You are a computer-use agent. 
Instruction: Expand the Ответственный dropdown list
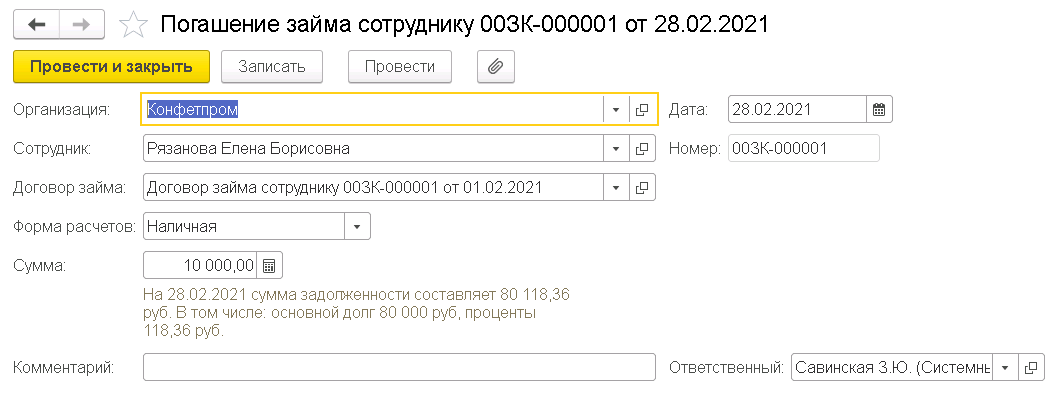[1005, 368]
